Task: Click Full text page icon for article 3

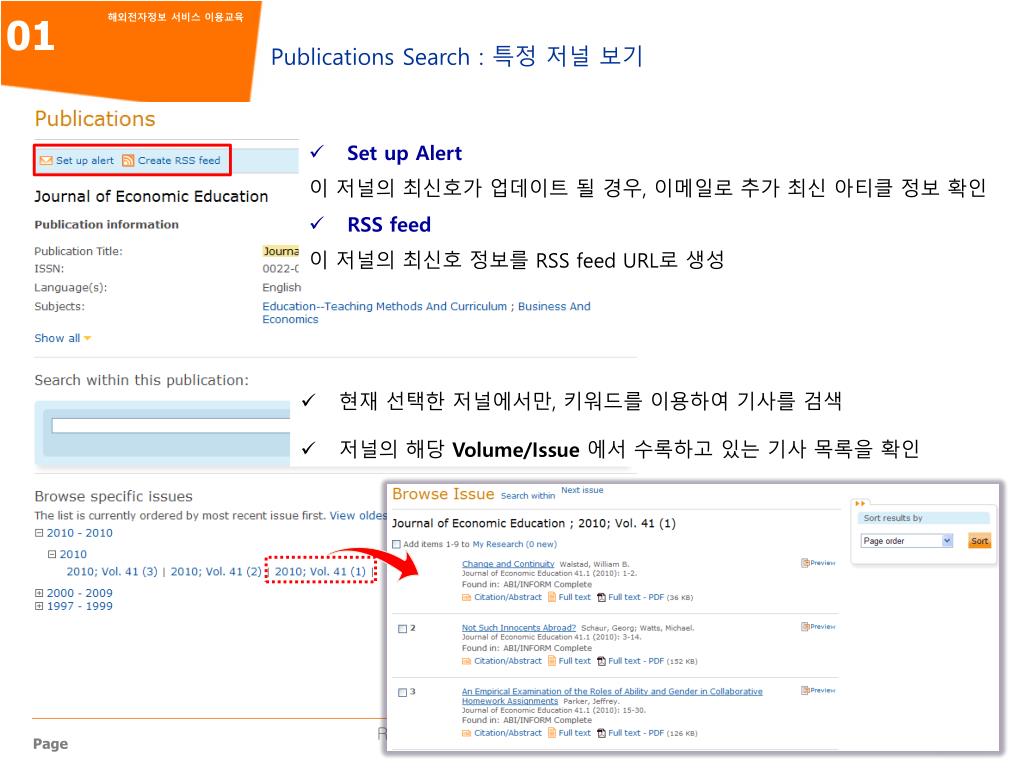Action: pyautogui.click(x=552, y=733)
